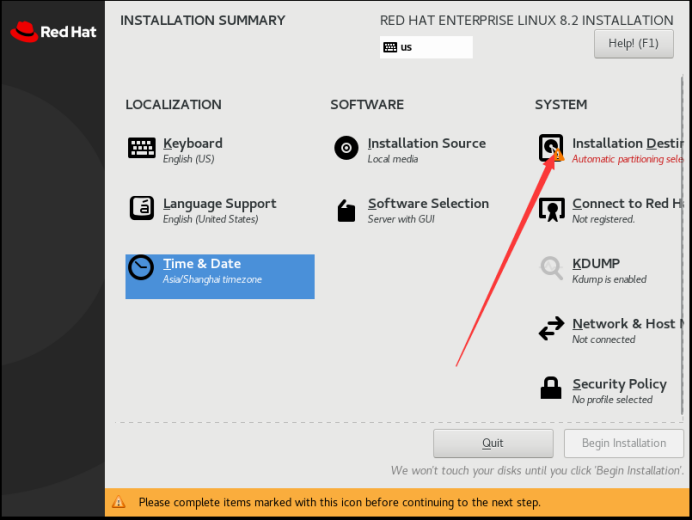This screenshot has width=692, height=520.
Task: Open the Installation Source title
Action: 427,143
